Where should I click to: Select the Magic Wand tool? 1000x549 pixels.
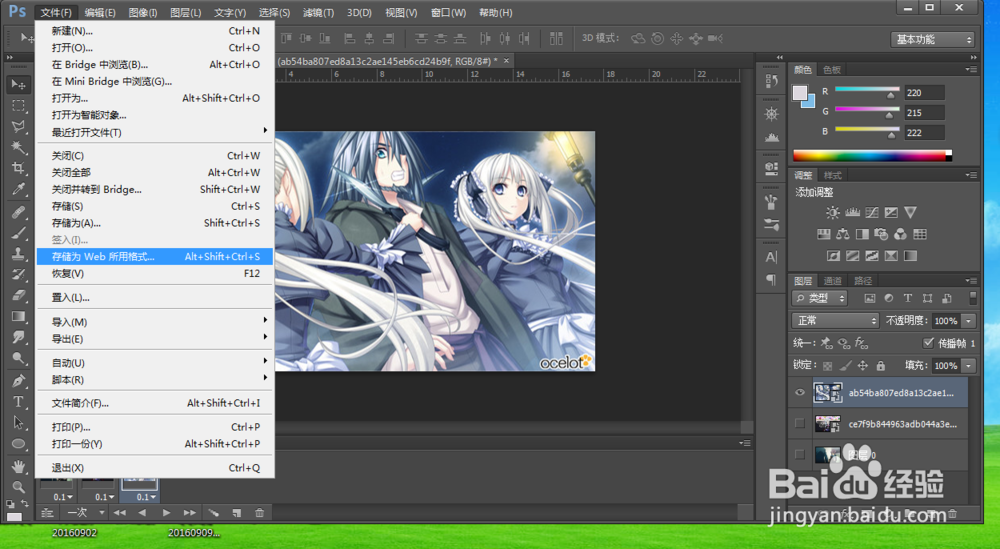(18, 147)
